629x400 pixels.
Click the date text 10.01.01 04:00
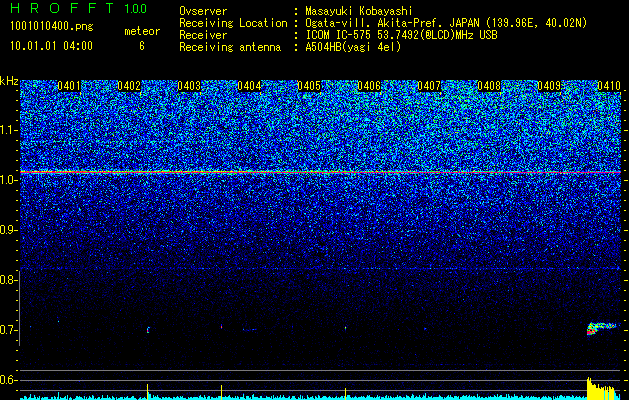[x=51, y=46]
